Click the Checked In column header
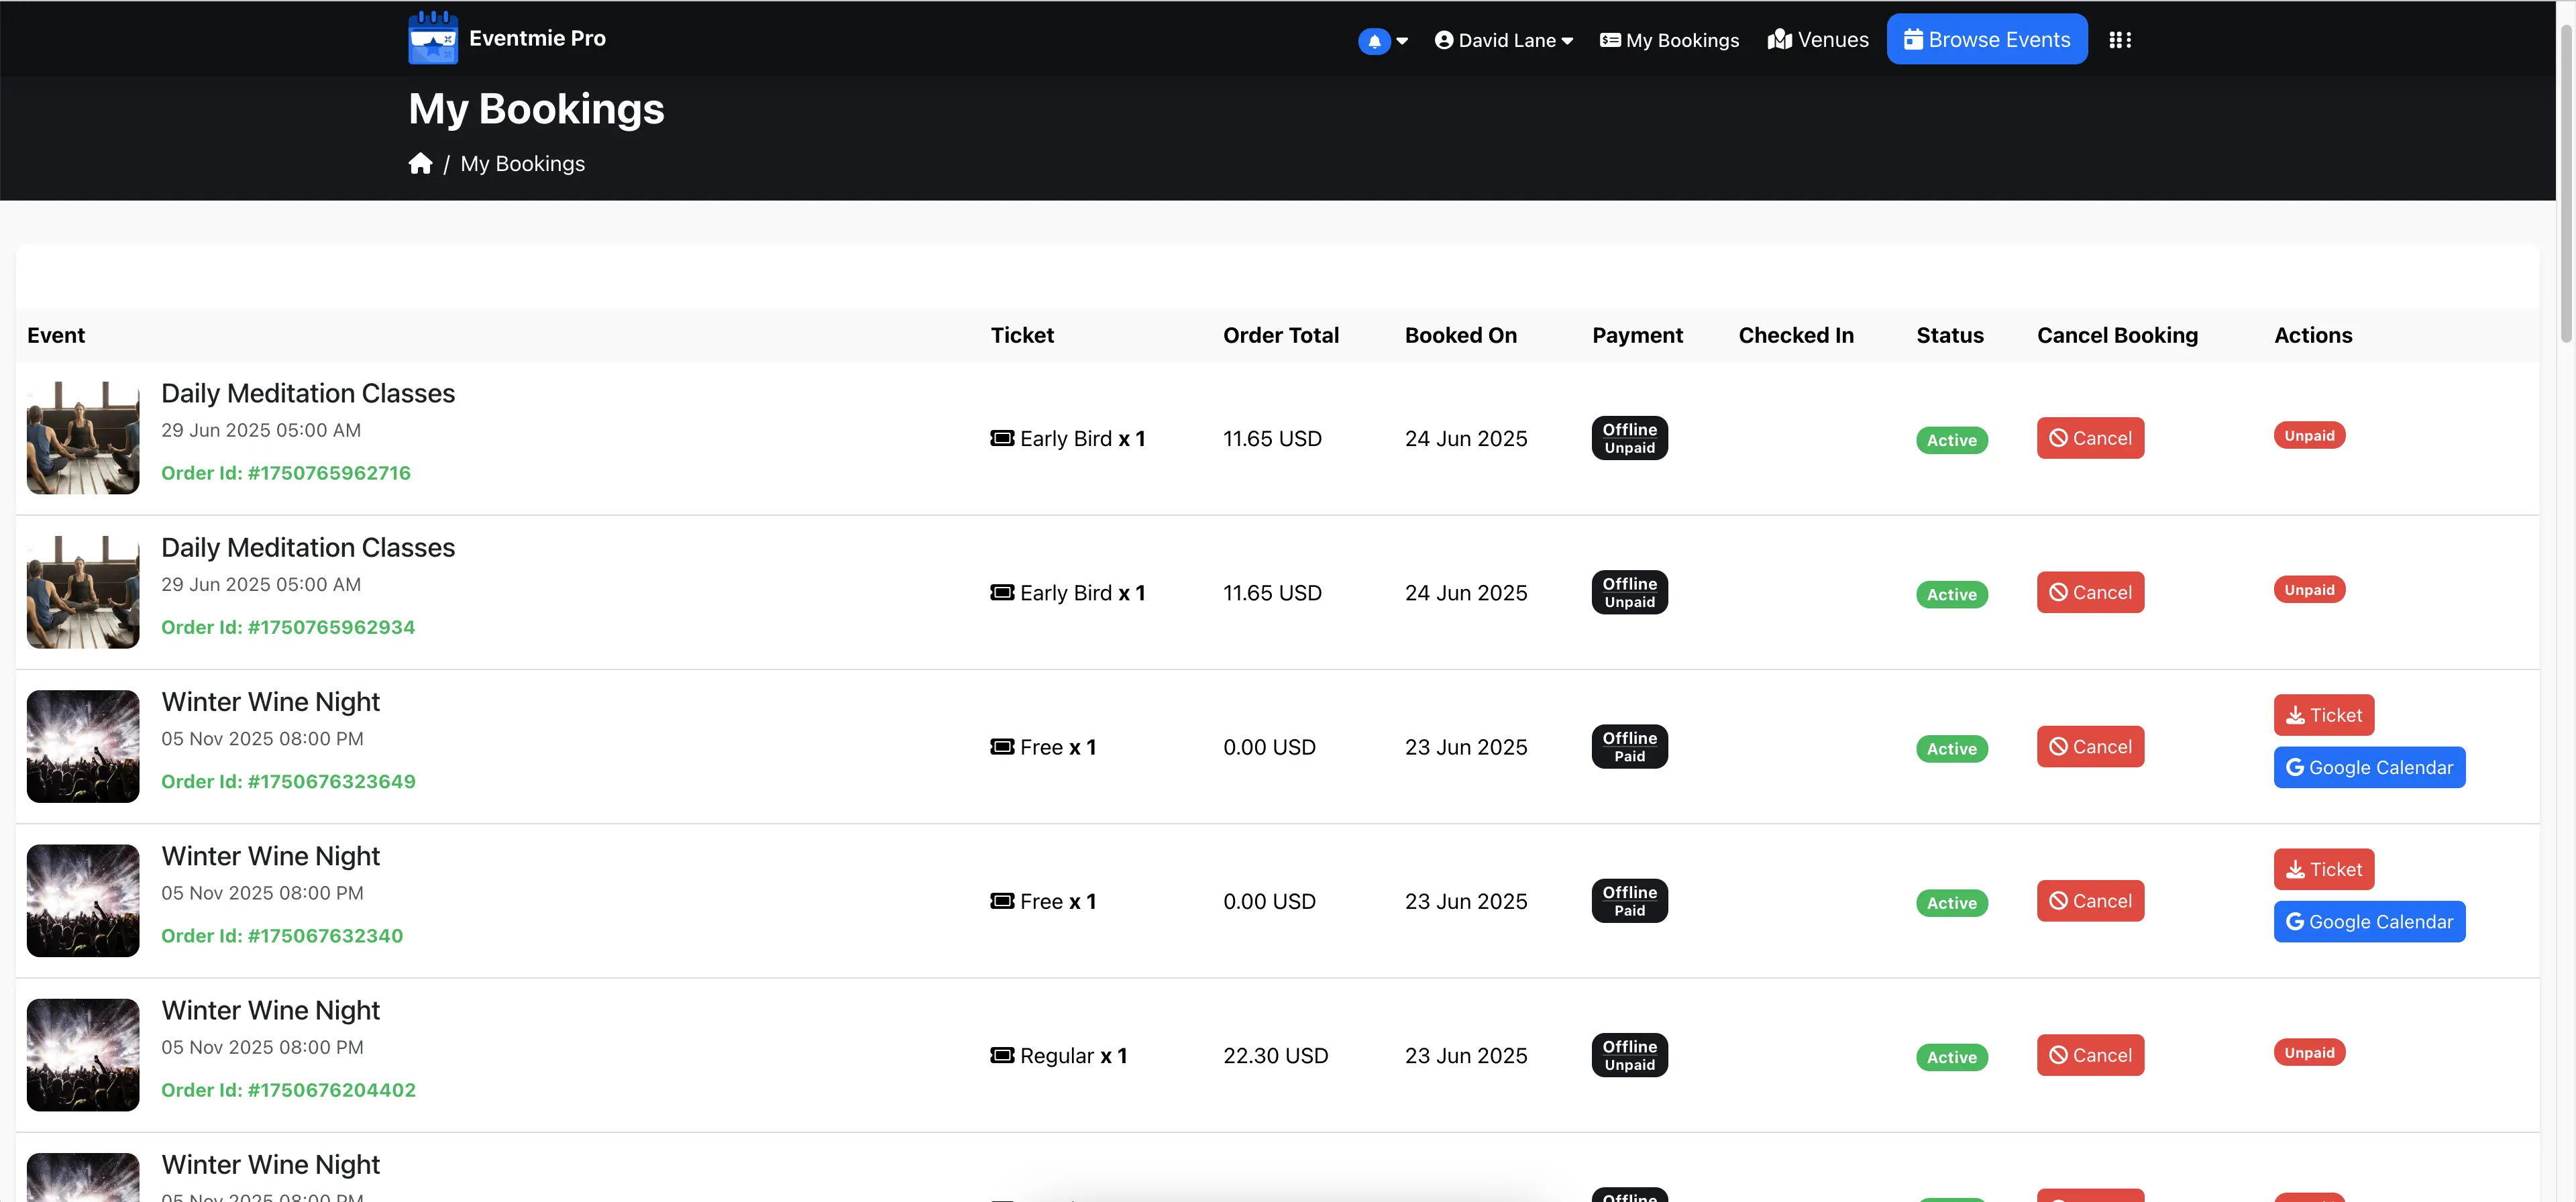Viewport: 2576px width, 1202px height. pos(1796,336)
